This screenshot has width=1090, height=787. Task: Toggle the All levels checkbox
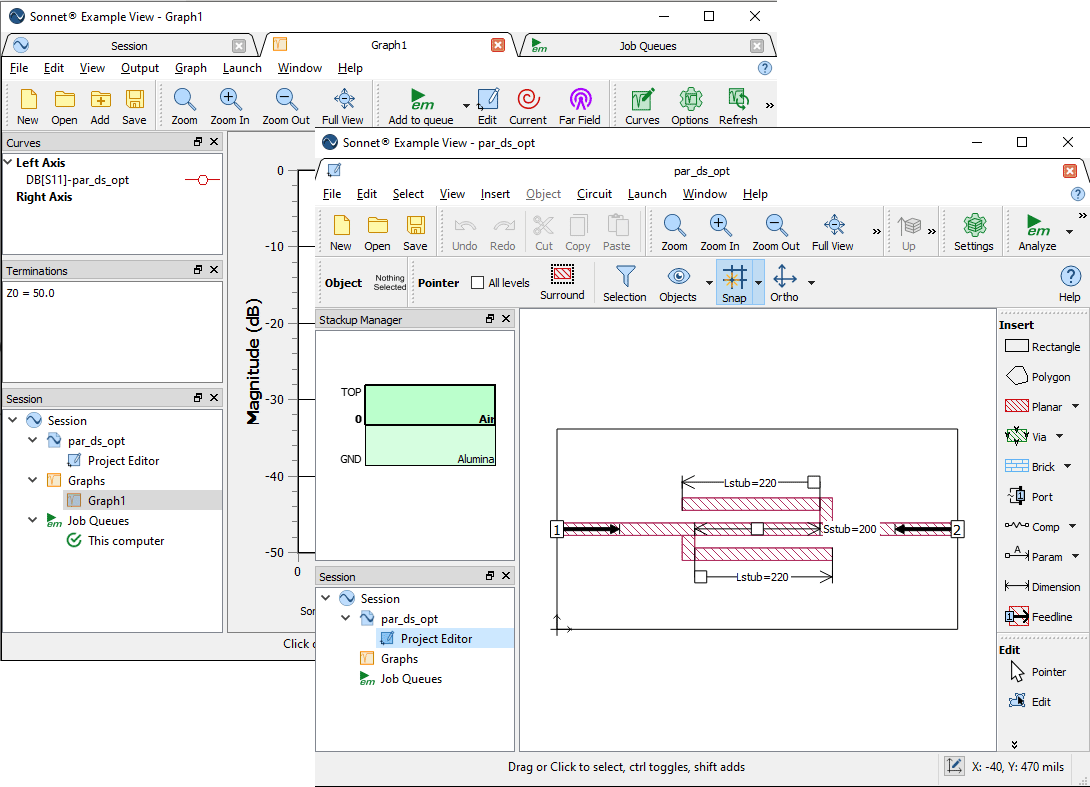coord(478,283)
